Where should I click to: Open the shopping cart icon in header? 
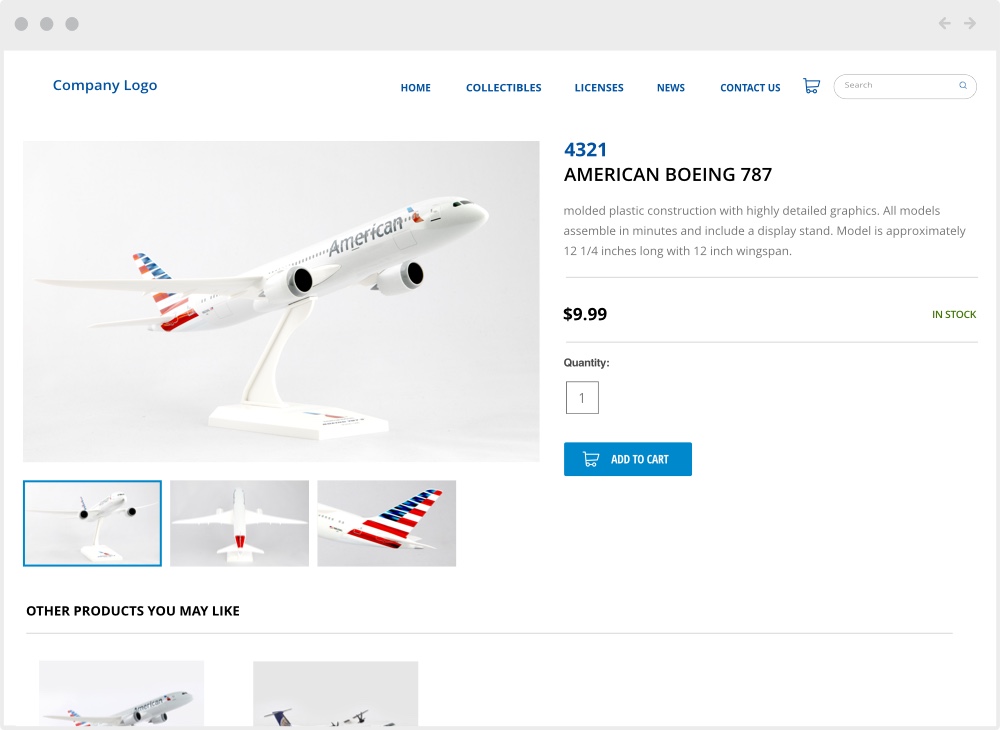tap(811, 86)
